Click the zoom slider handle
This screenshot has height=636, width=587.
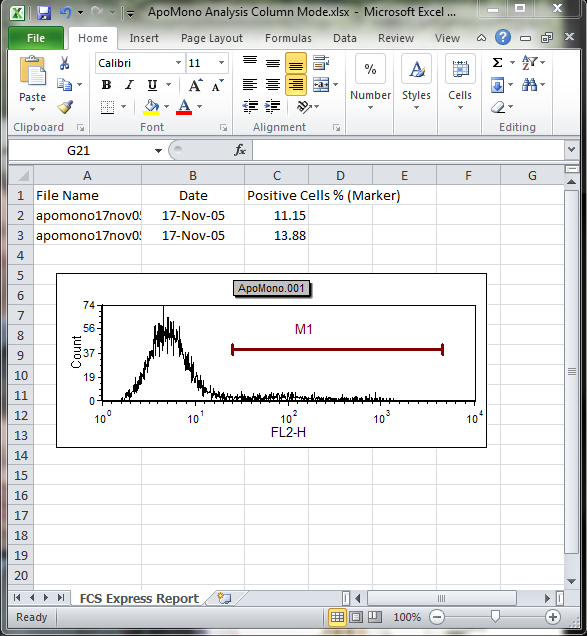tap(495, 617)
